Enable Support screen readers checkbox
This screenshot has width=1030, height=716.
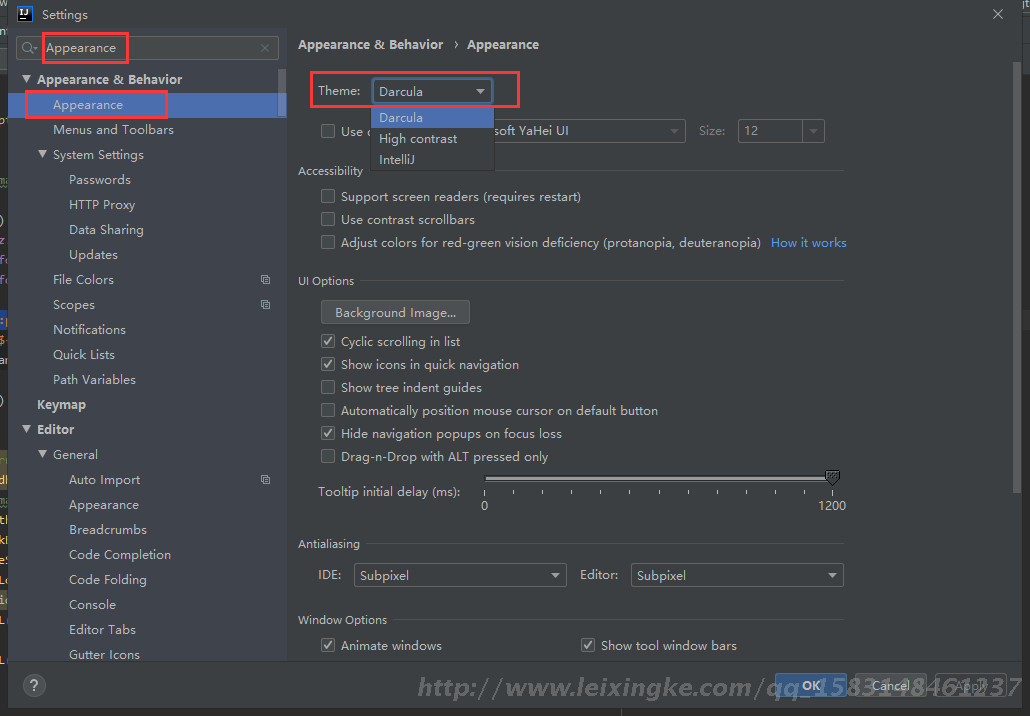(x=328, y=197)
